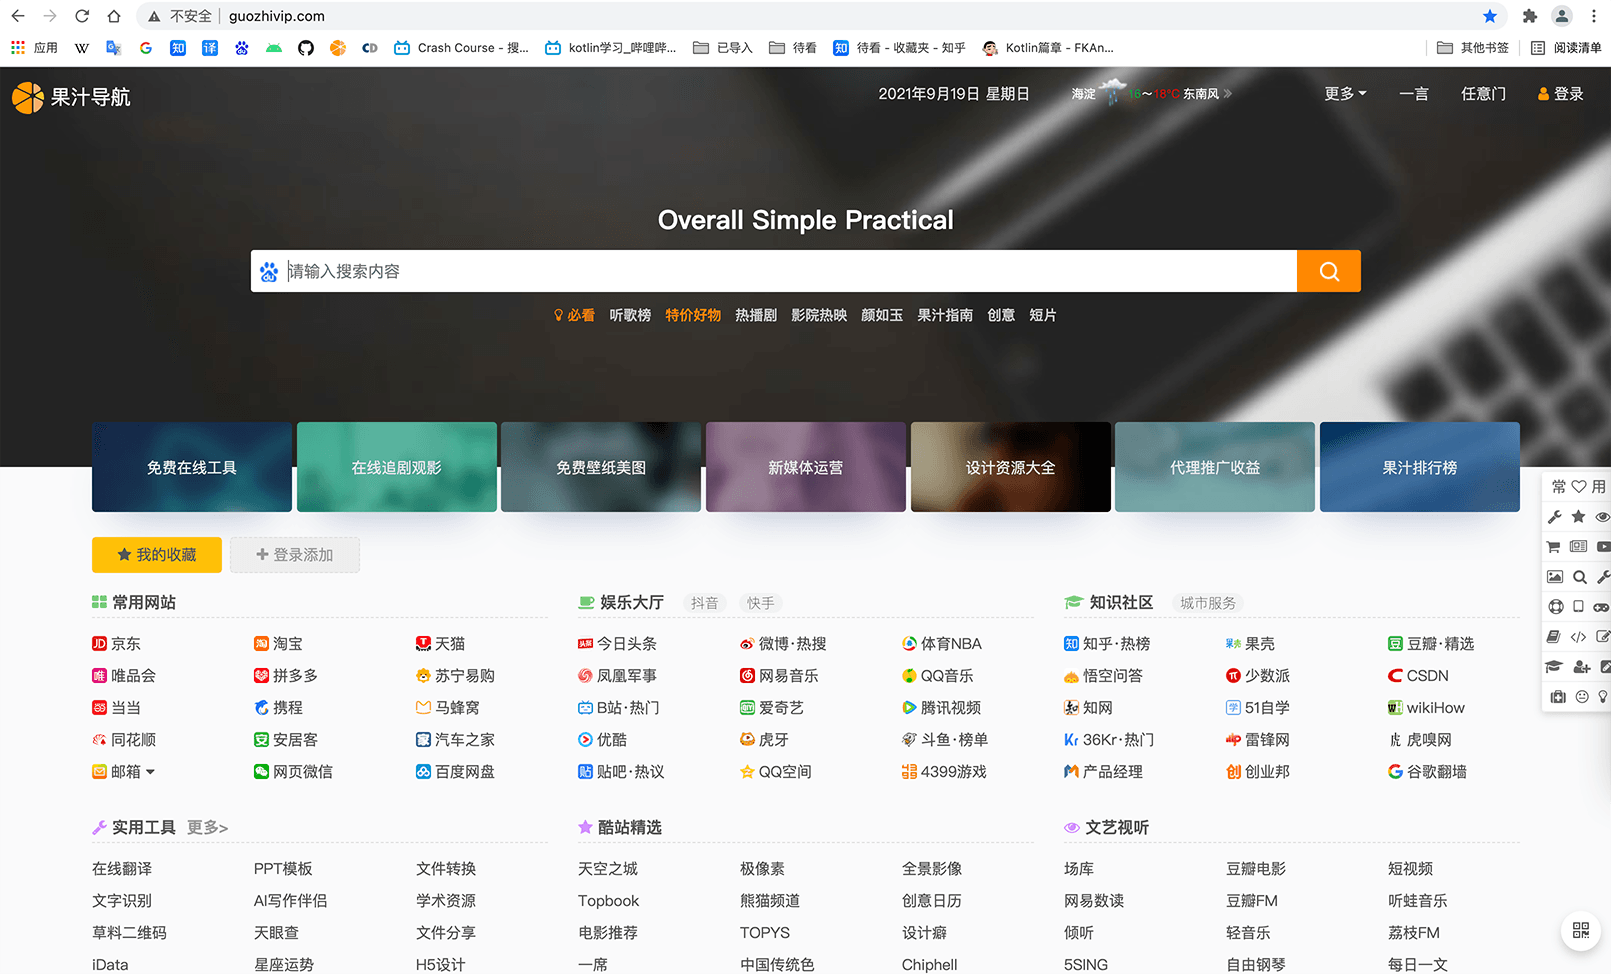Click the code brackets icon in side panel
The image size is (1611, 974).
pos(1578,636)
